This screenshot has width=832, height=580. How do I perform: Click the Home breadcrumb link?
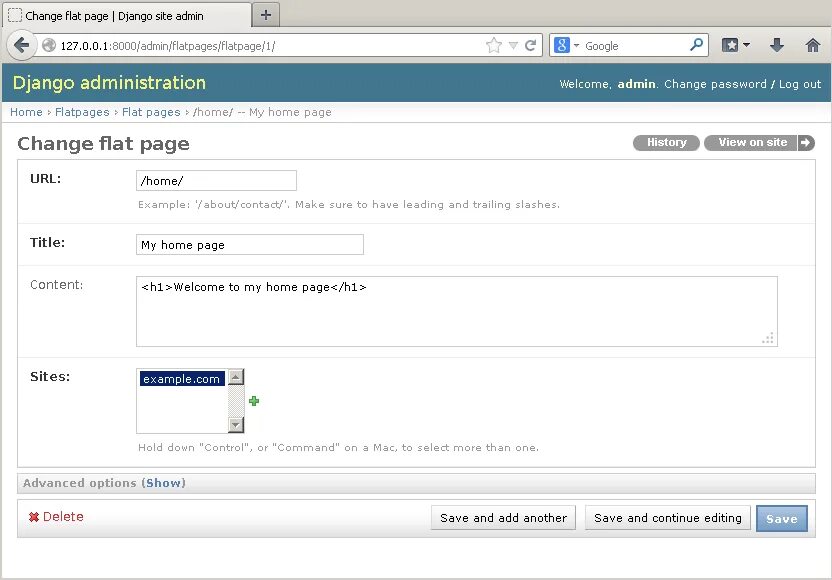tap(26, 112)
